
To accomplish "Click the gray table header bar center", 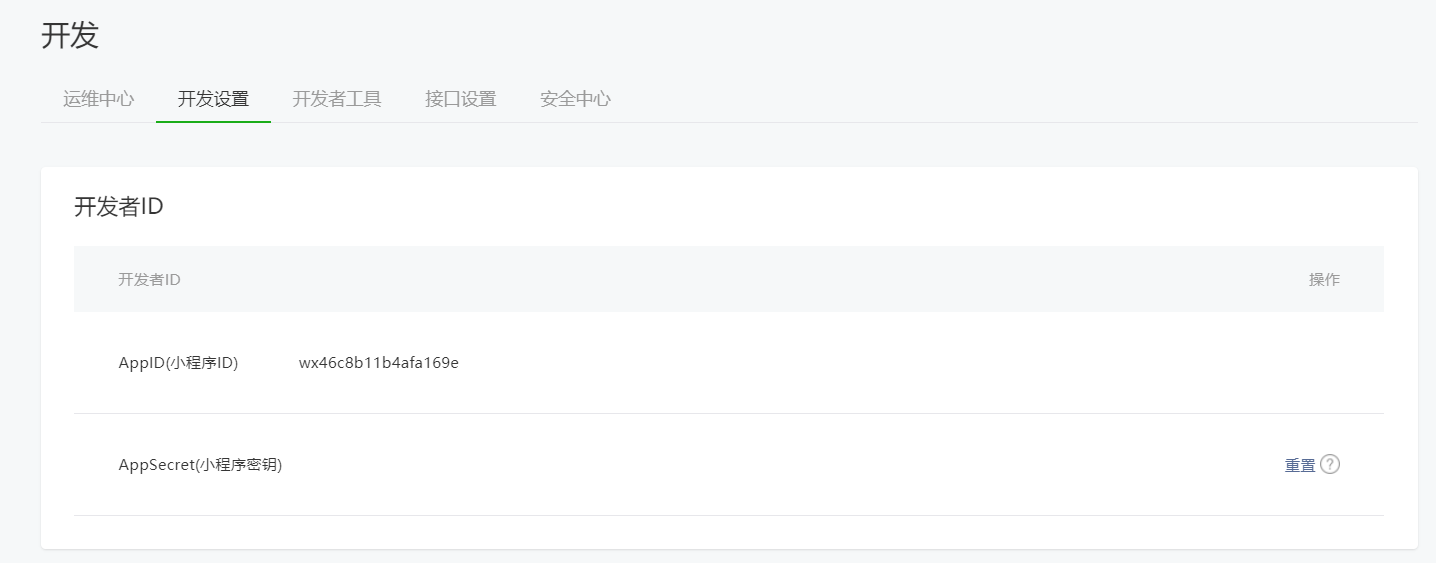I will point(729,279).
